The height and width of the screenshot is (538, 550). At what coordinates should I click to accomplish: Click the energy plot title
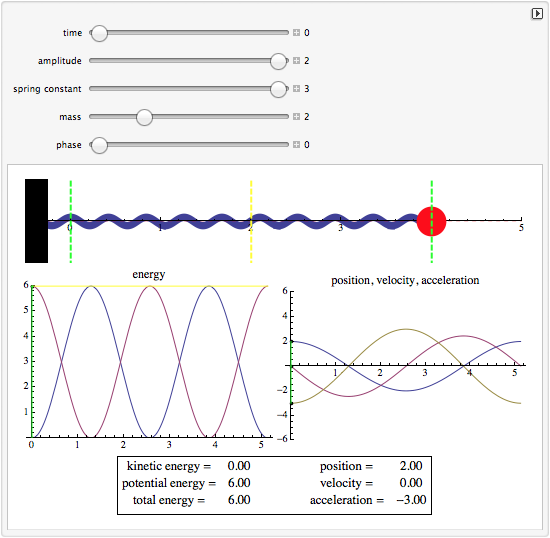pos(149,274)
